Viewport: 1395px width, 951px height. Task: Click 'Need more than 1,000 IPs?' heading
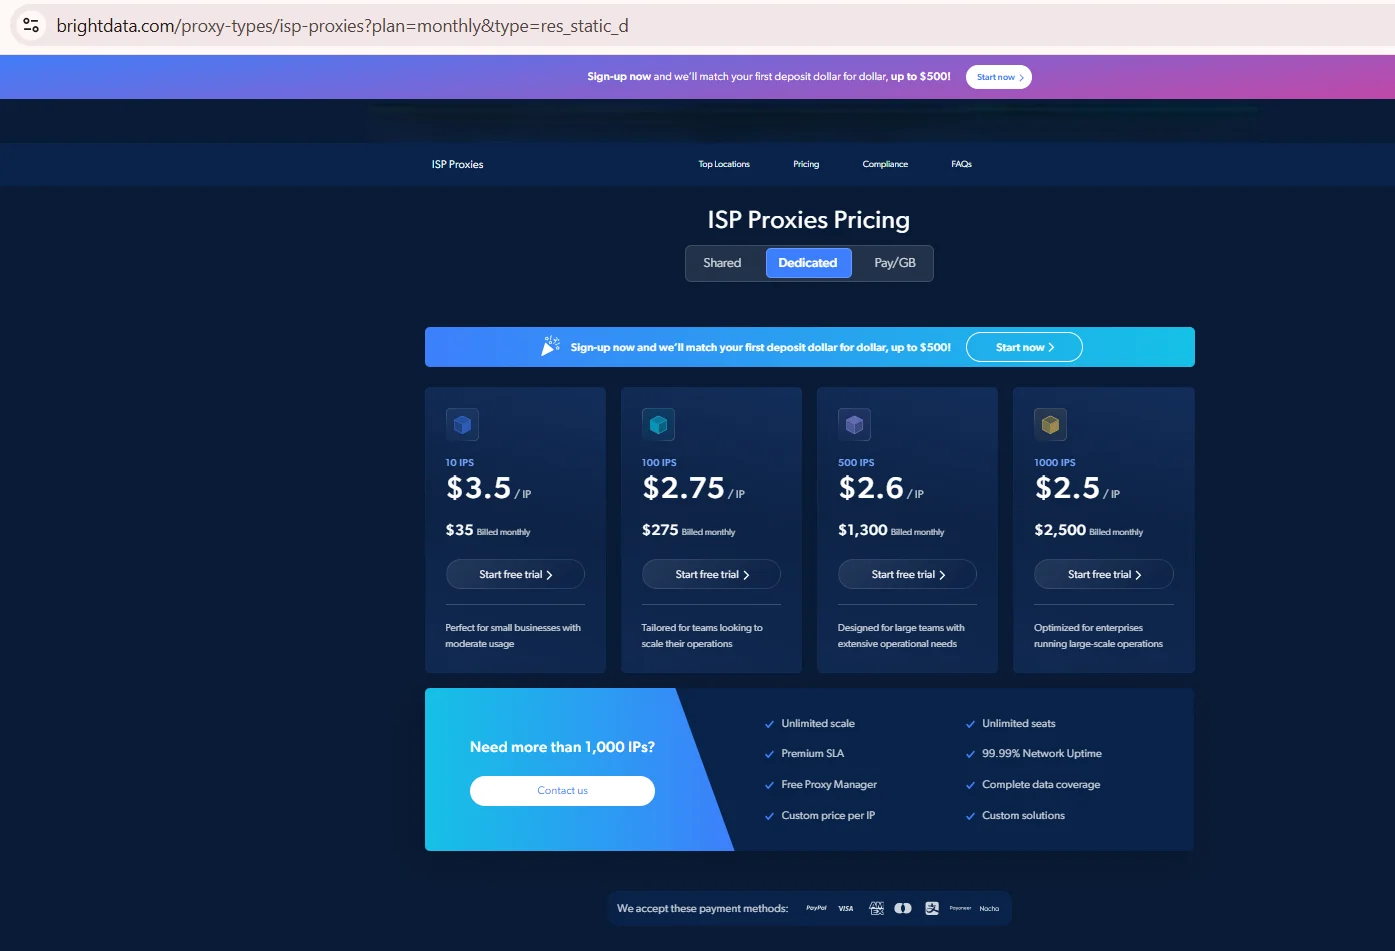[562, 747]
